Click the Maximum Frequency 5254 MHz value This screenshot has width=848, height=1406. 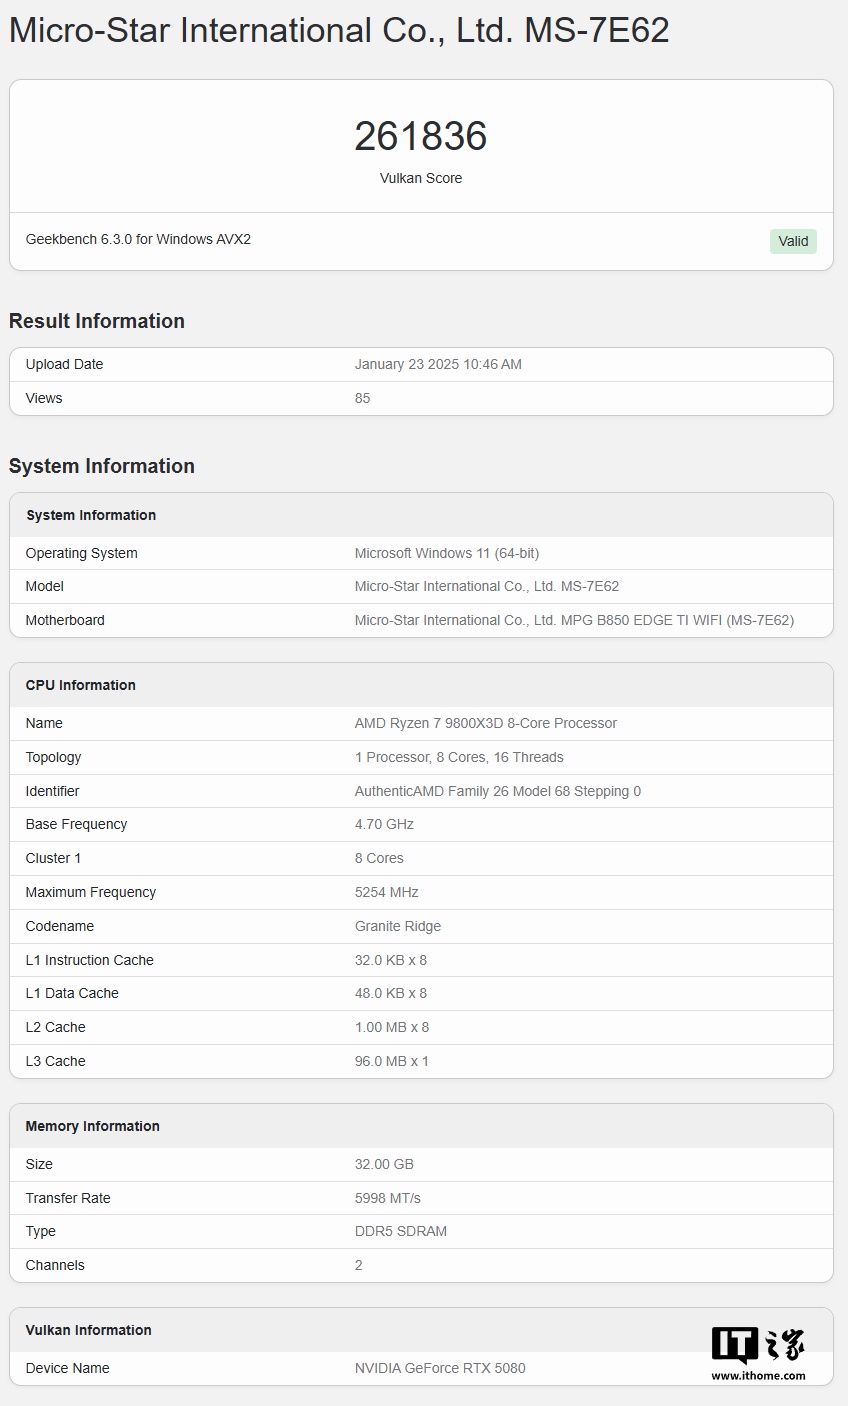pyautogui.click(x=387, y=892)
